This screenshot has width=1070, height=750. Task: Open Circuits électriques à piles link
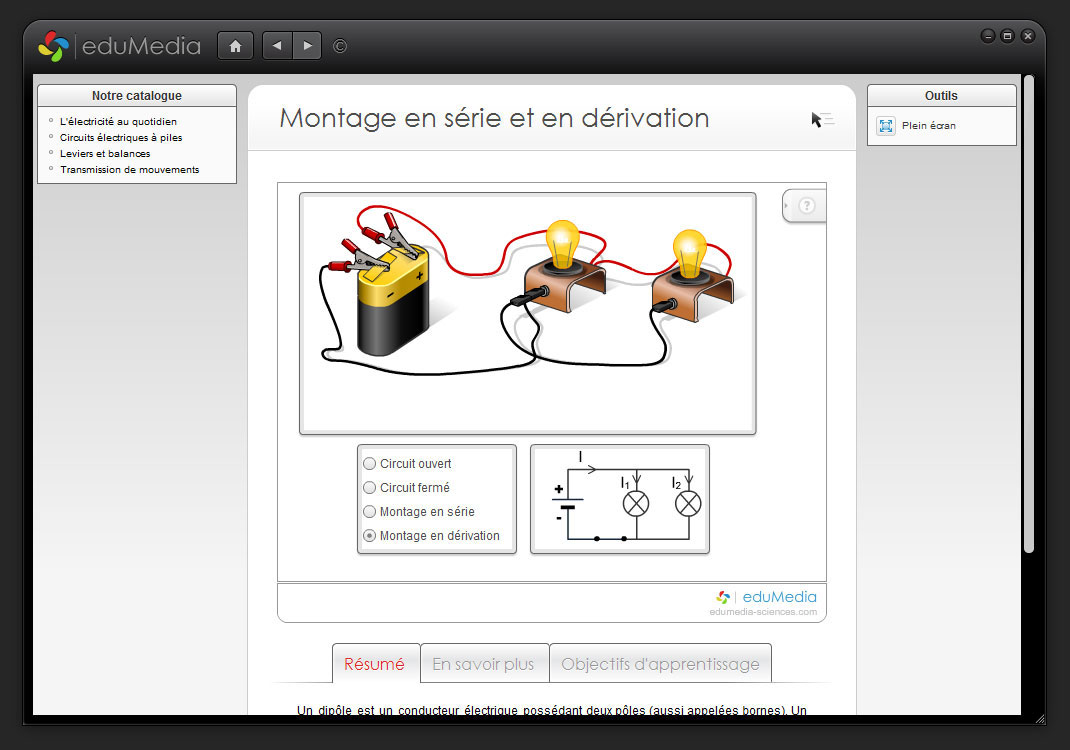tap(121, 138)
